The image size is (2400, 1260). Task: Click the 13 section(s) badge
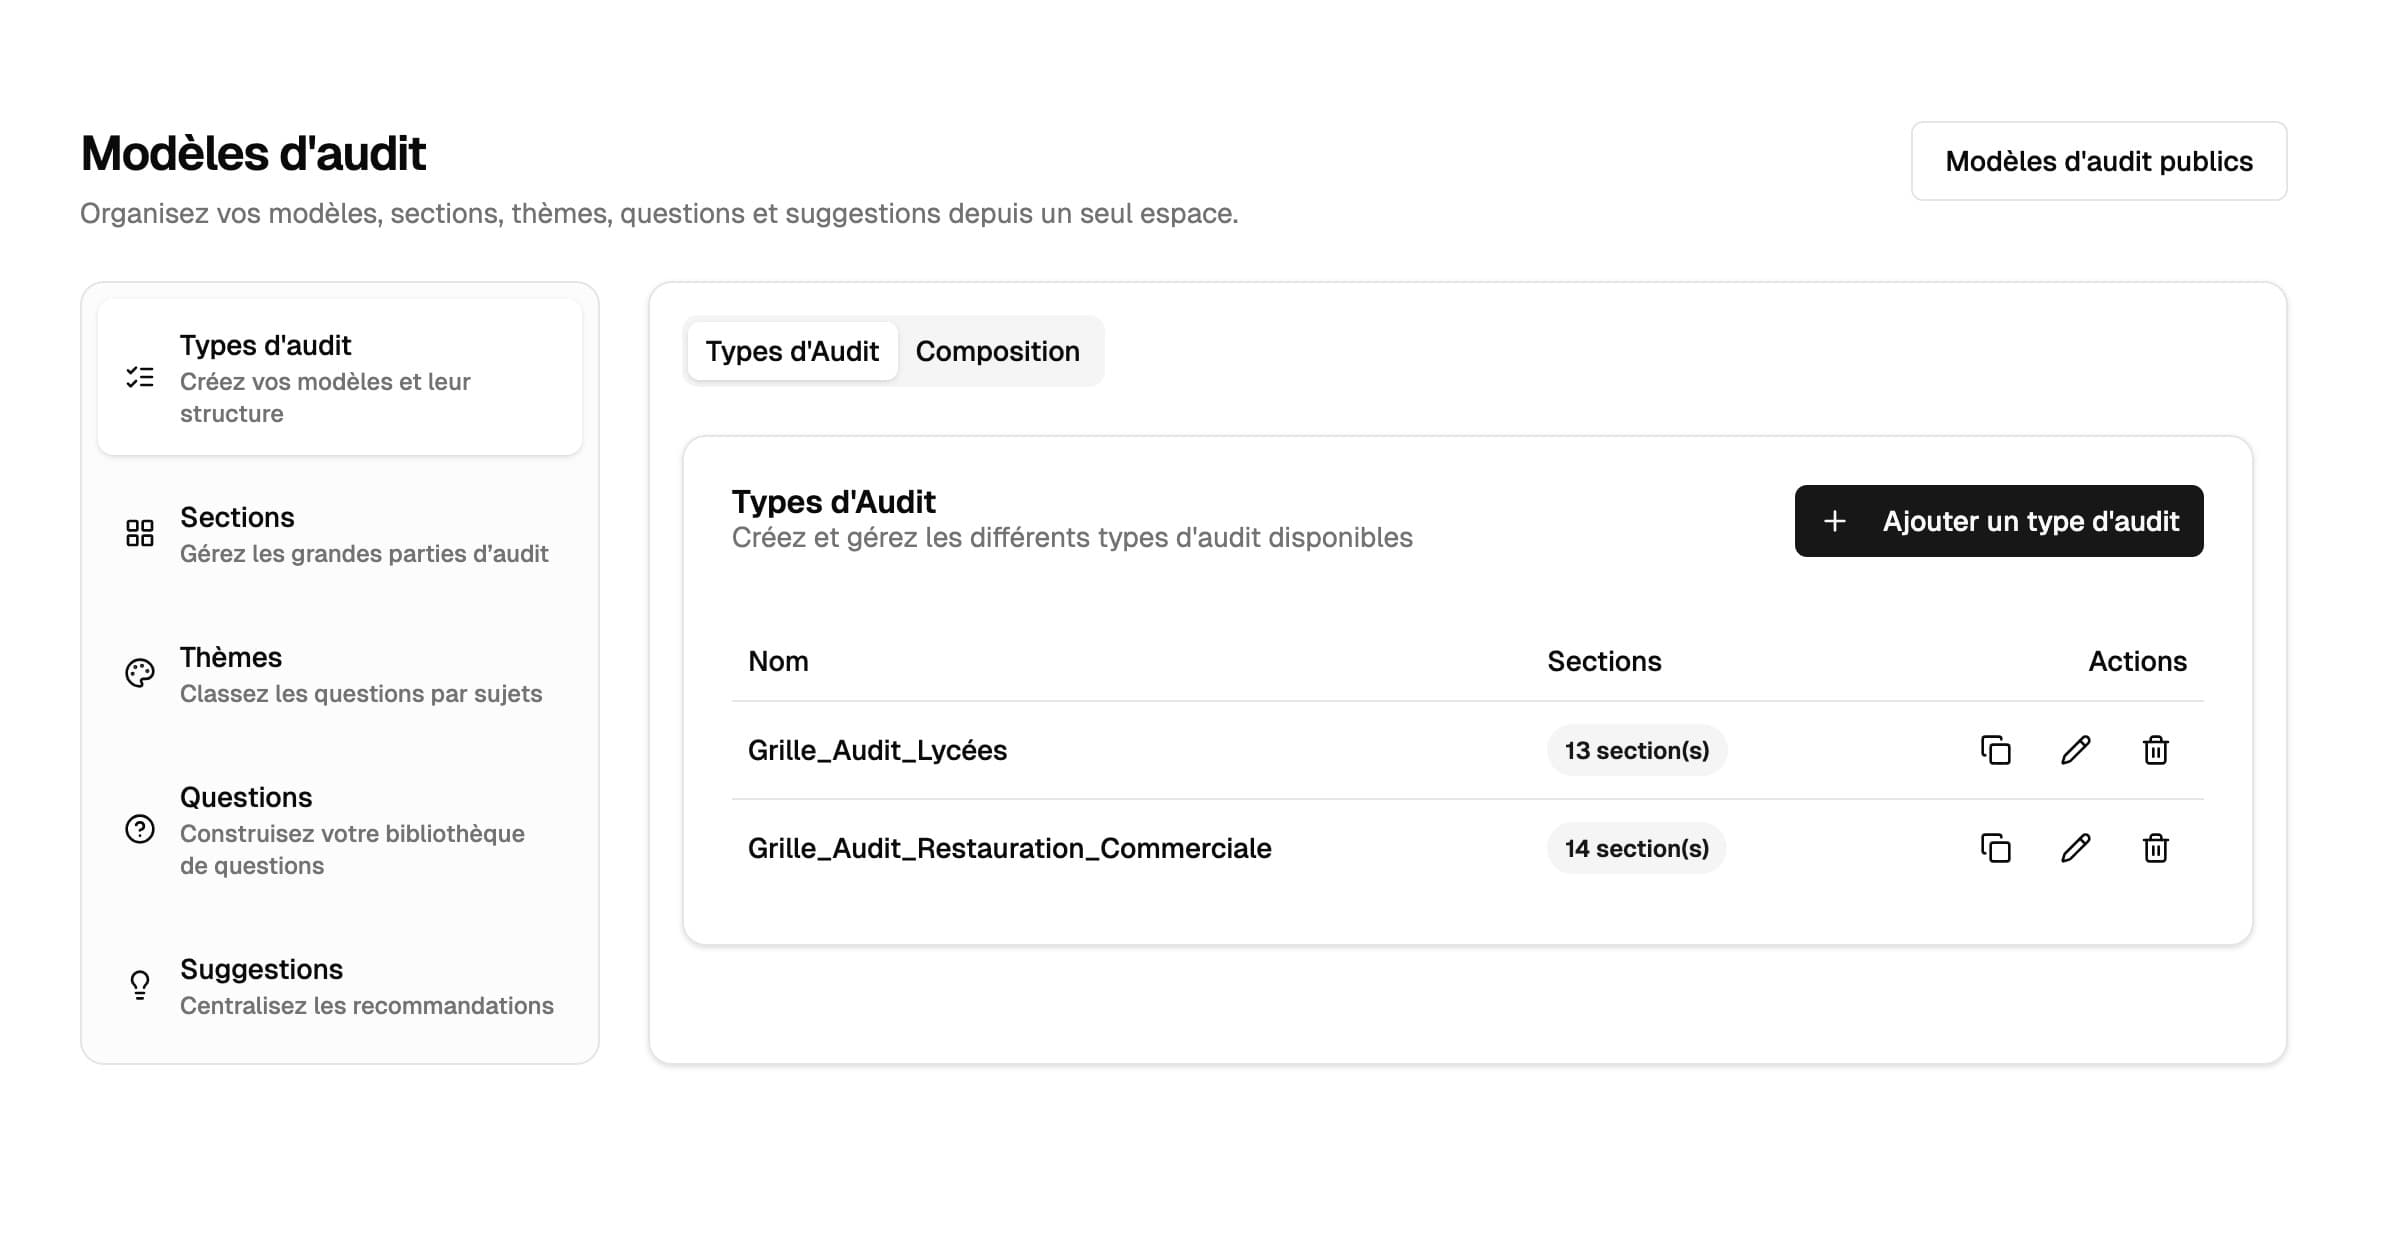[x=1636, y=750]
